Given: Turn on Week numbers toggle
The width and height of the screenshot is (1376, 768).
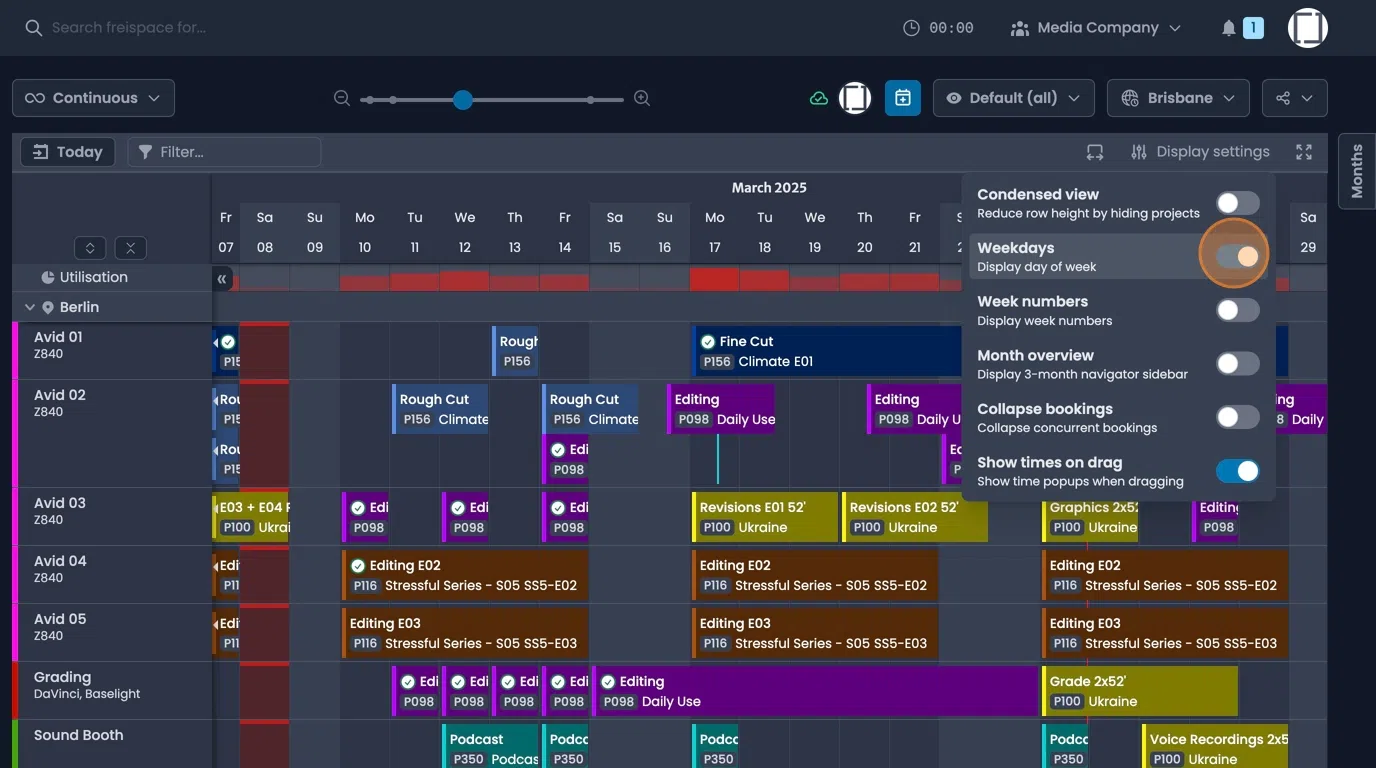Looking at the screenshot, I should pos(1237,310).
